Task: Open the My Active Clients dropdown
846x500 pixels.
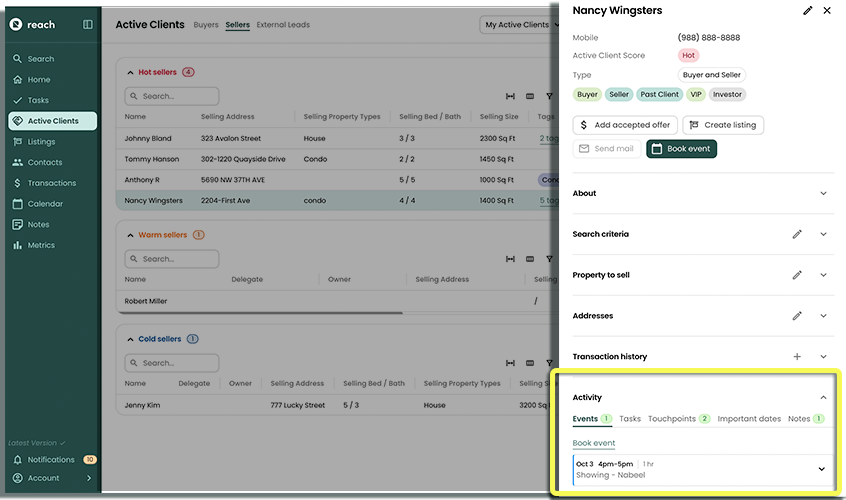Action: pos(518,25)
